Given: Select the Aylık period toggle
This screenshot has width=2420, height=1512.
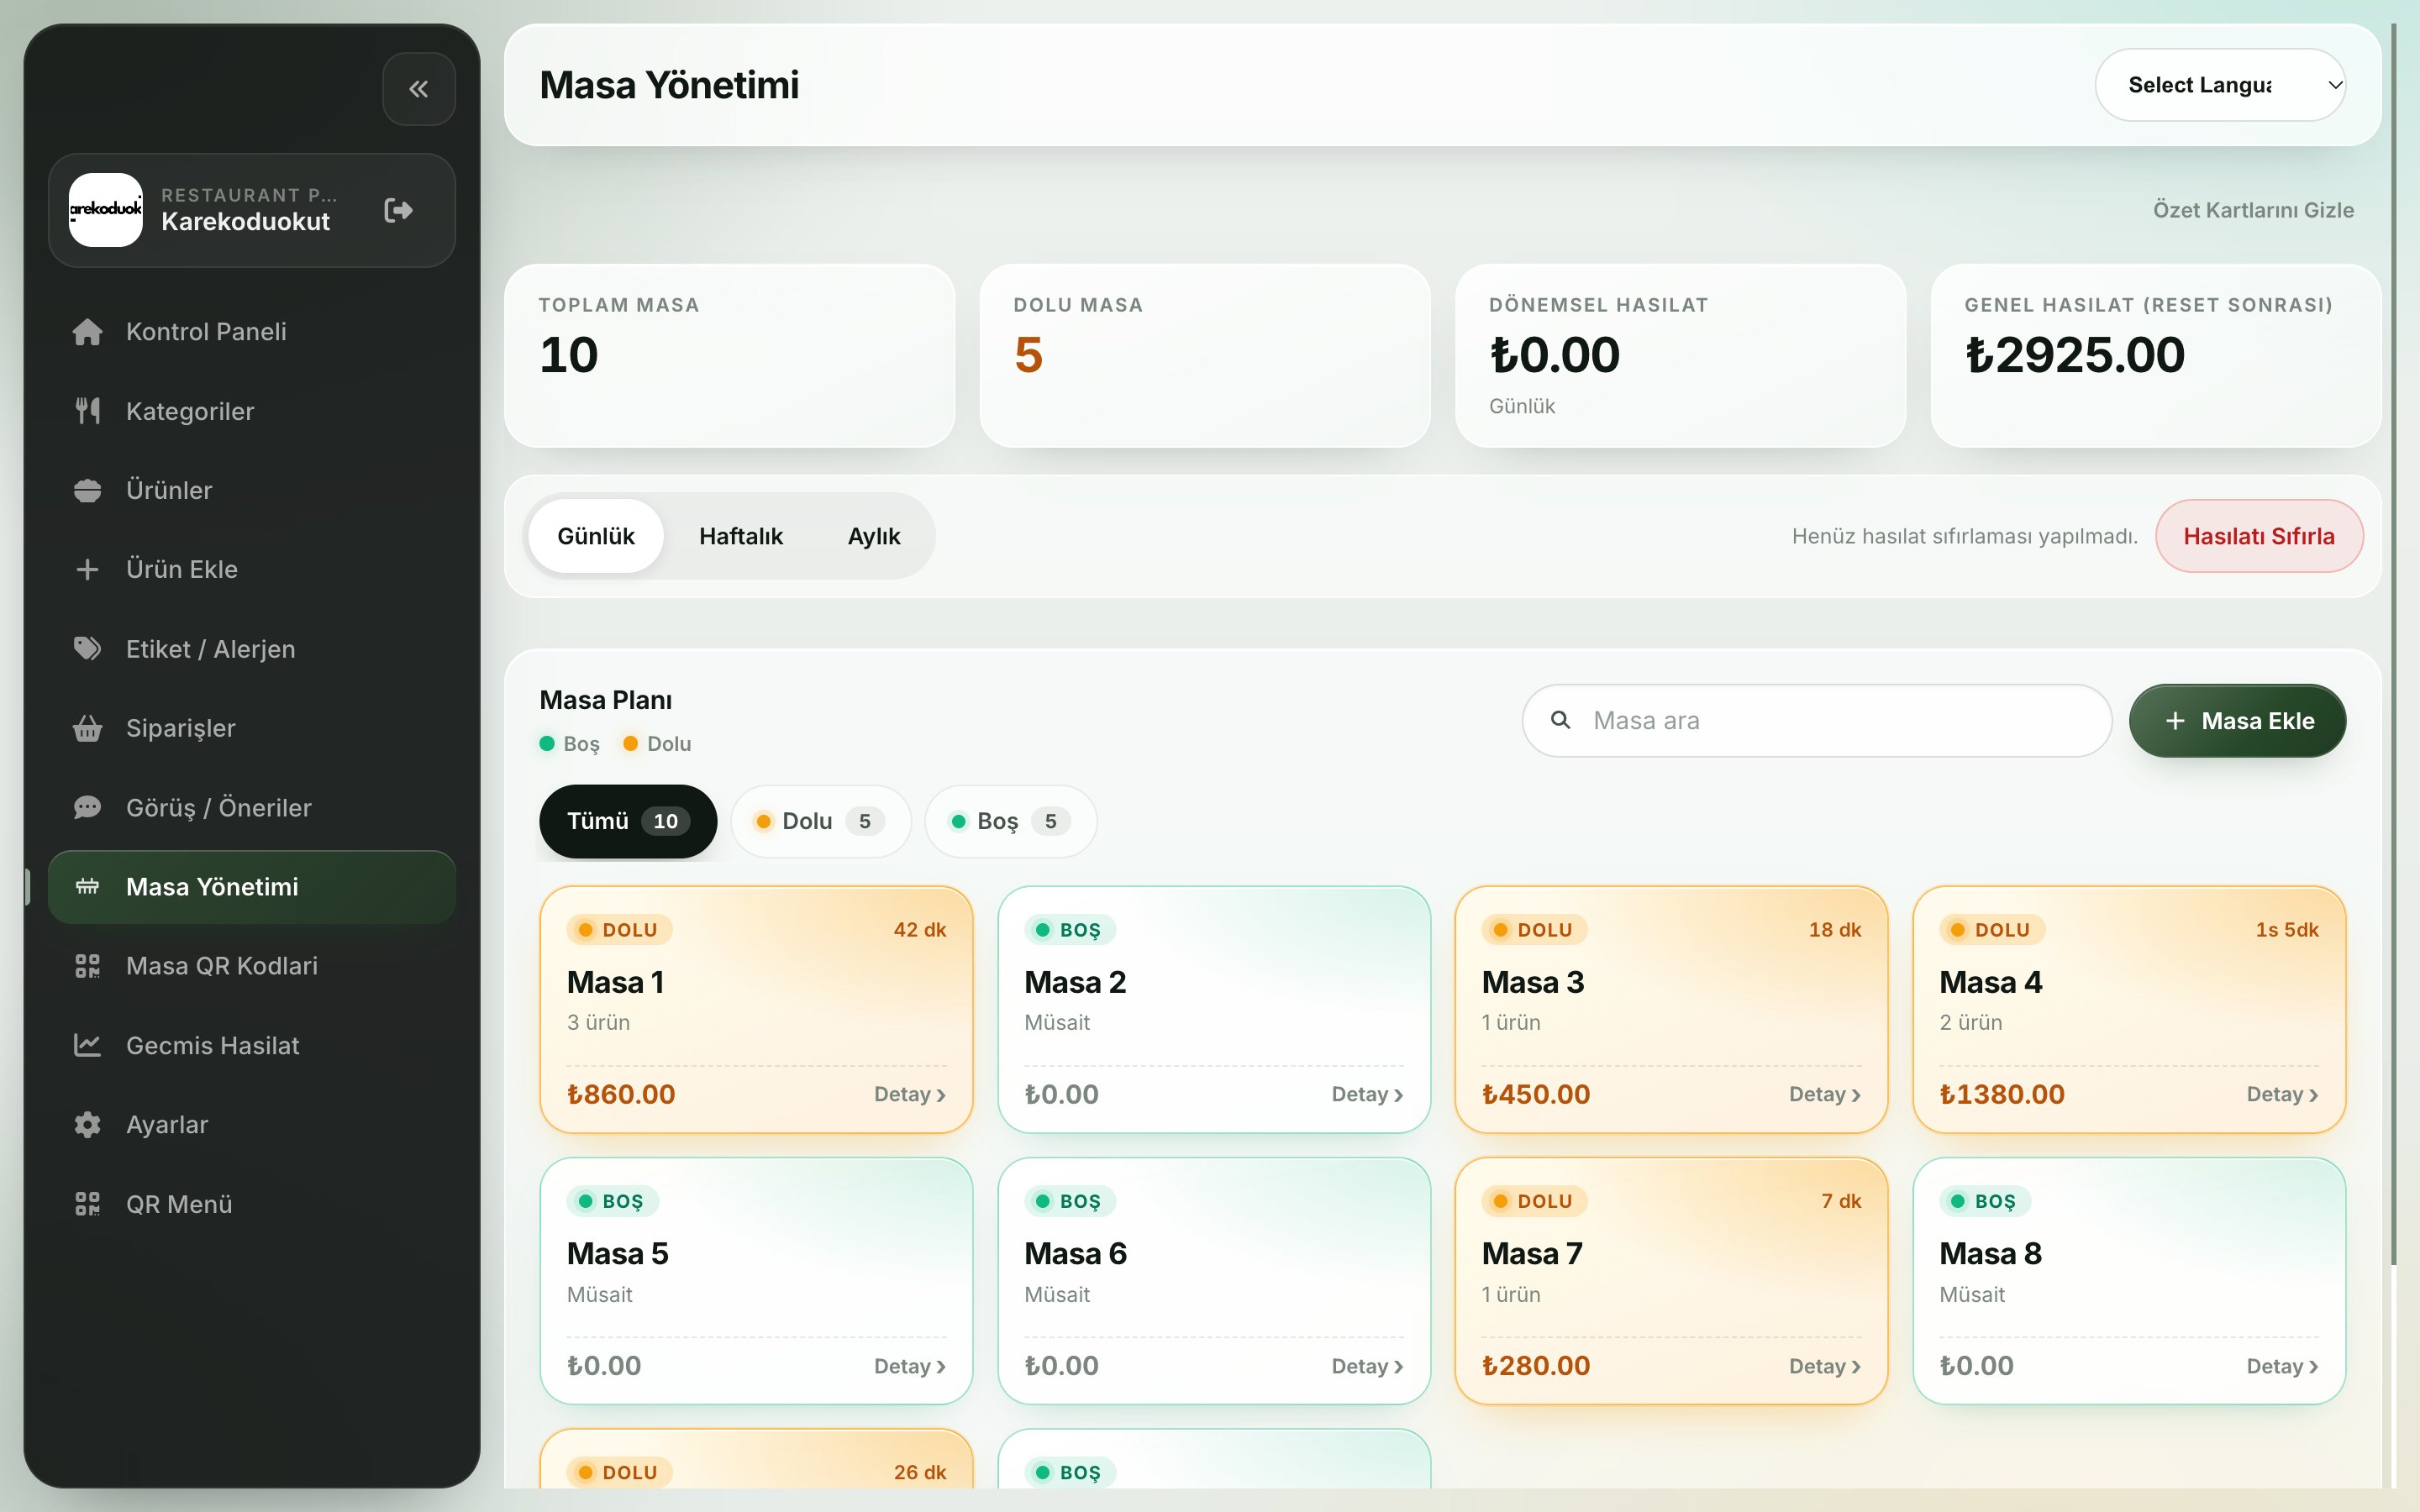Looking at the screenshot, I should pos(874,536).
